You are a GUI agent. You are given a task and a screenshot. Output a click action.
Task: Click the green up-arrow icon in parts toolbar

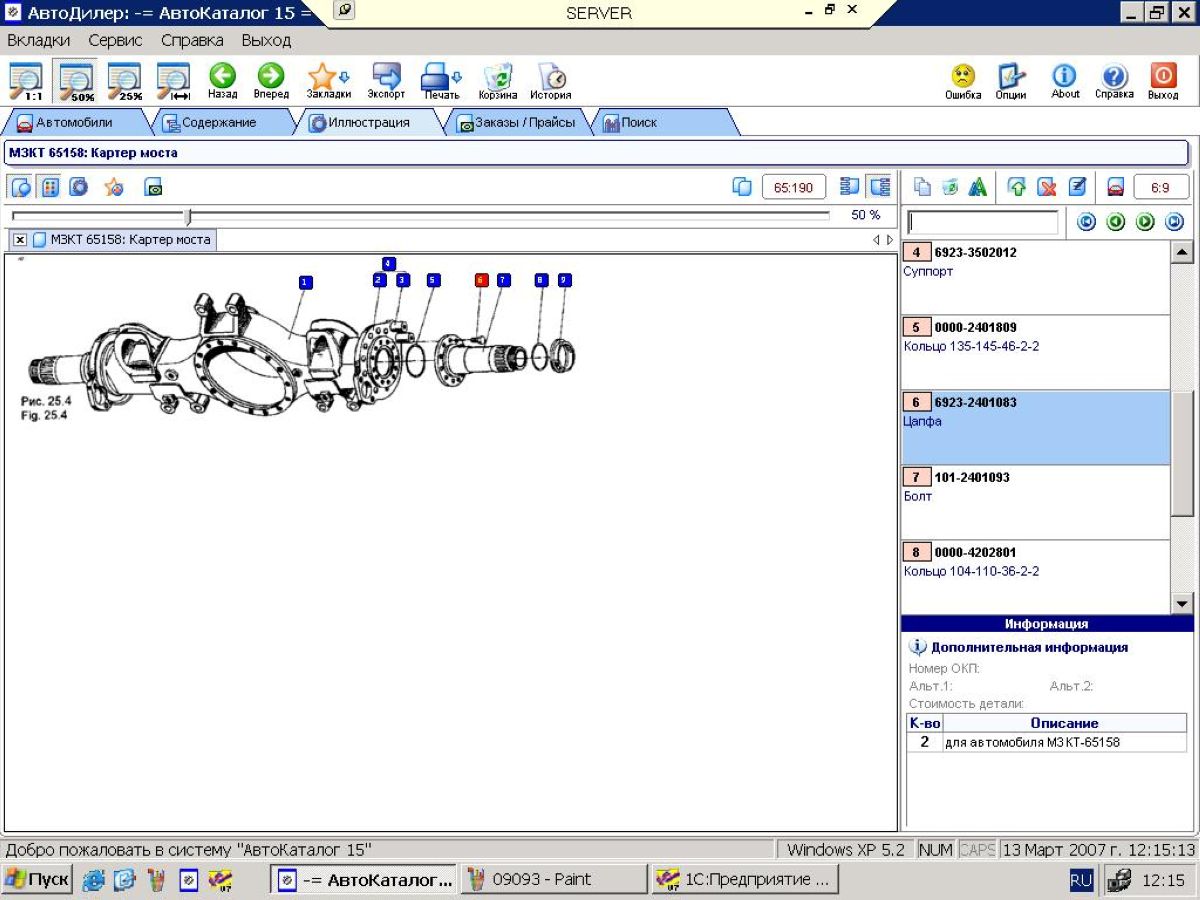(x=1017, y=187)
